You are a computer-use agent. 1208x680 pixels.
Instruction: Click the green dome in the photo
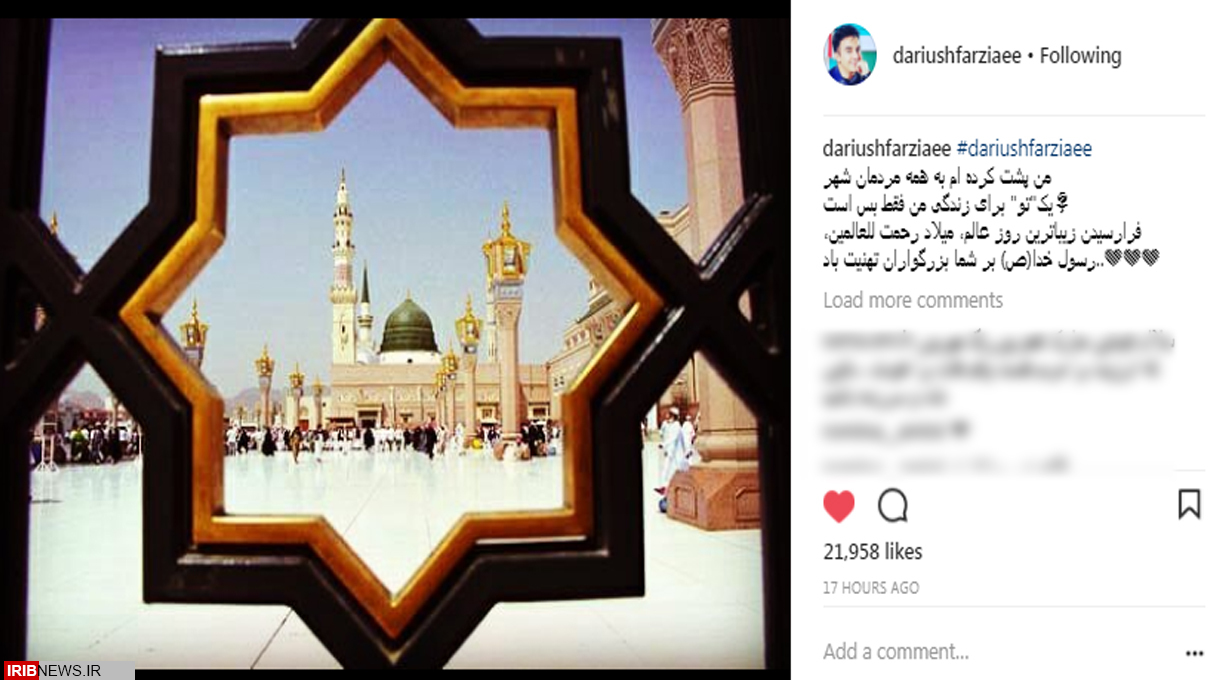[x=408, y=326]
